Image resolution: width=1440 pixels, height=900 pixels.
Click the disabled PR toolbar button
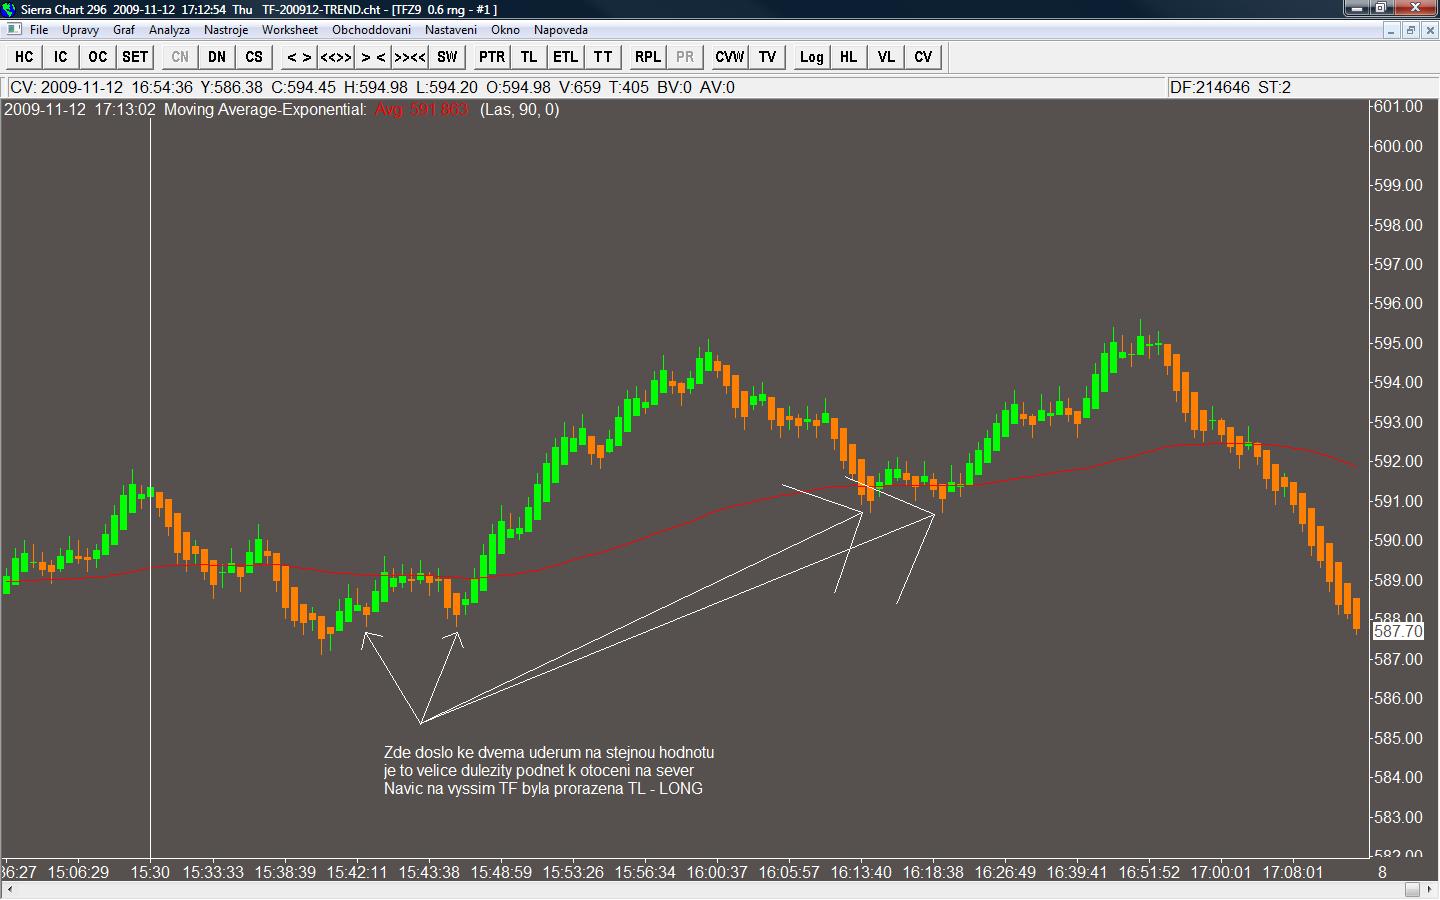coord(685,57)
